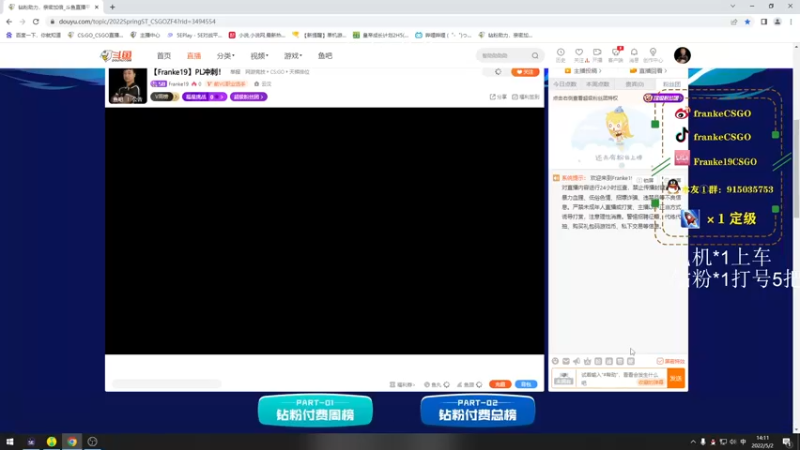The width and height of the screenshot is (800, 450).
Task: Click the Chrome icon in taskbar
Action: (x=72, y=441)
